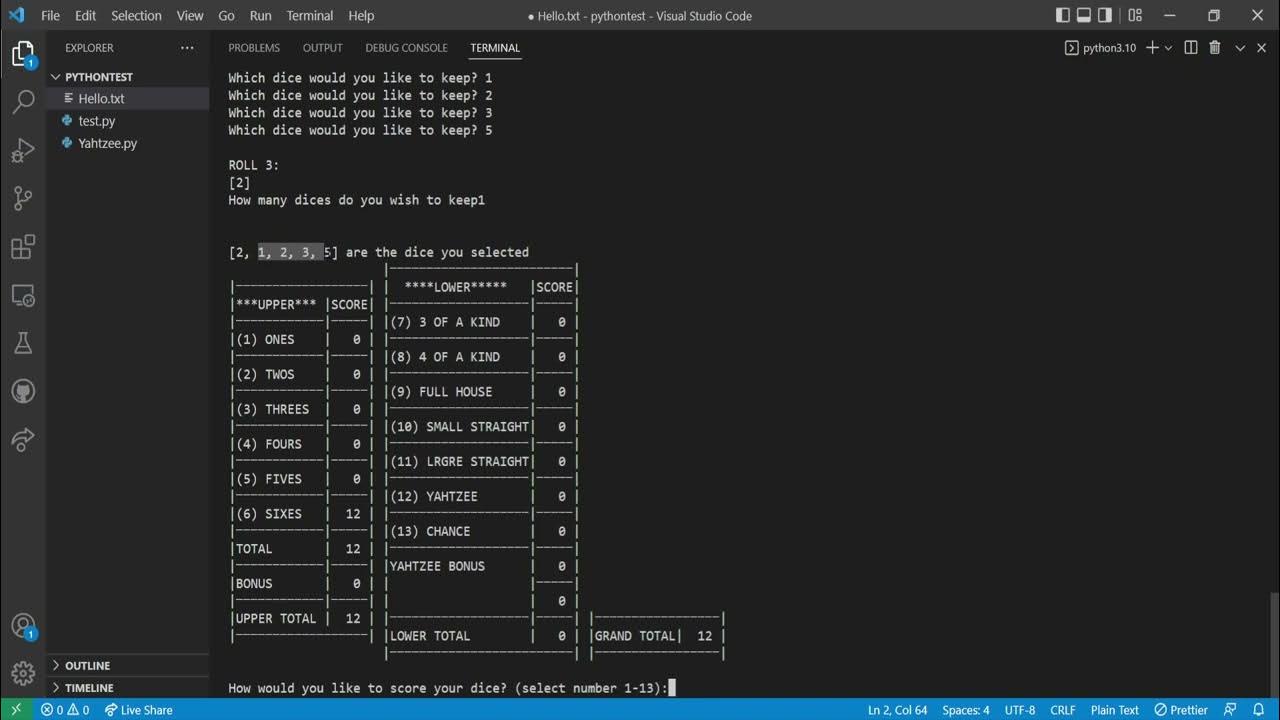Open the Selection menu
This screenshot has width=1280, height=720.
136,15
